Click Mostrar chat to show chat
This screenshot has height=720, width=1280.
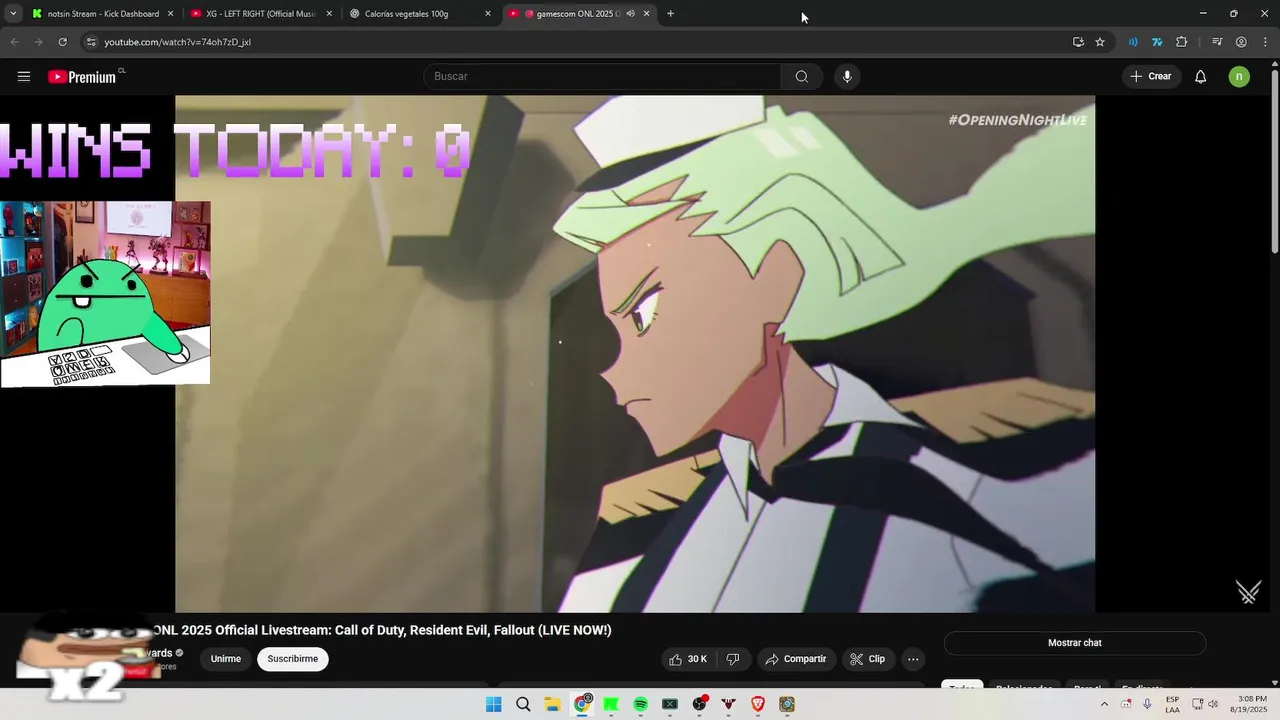tap(1075, 643)
